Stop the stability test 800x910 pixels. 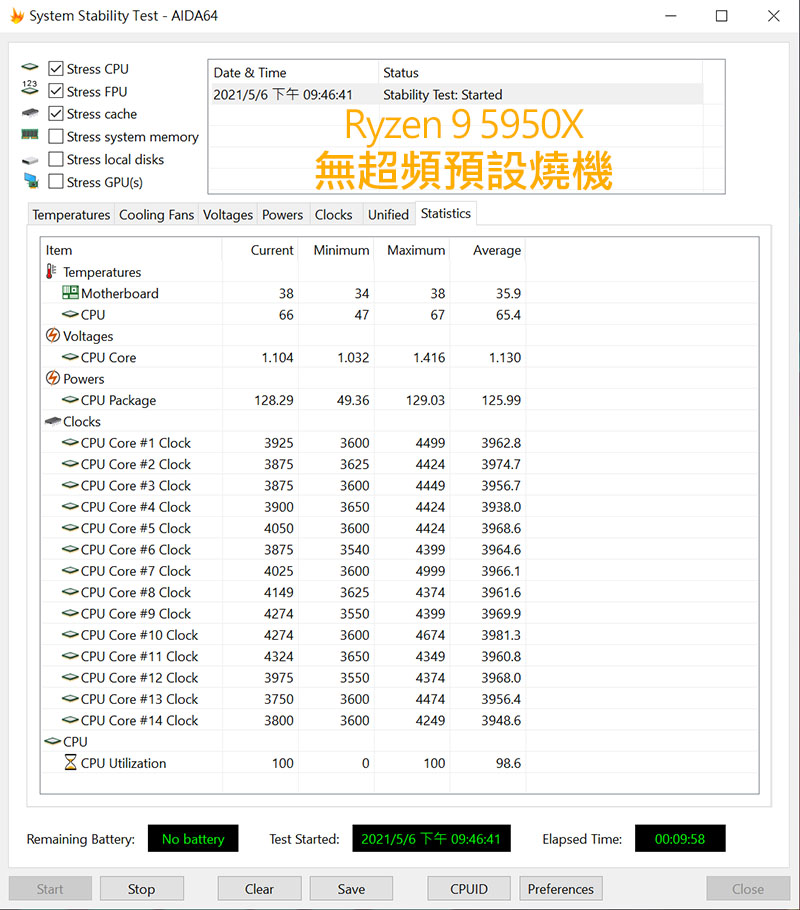click(141, 889)
